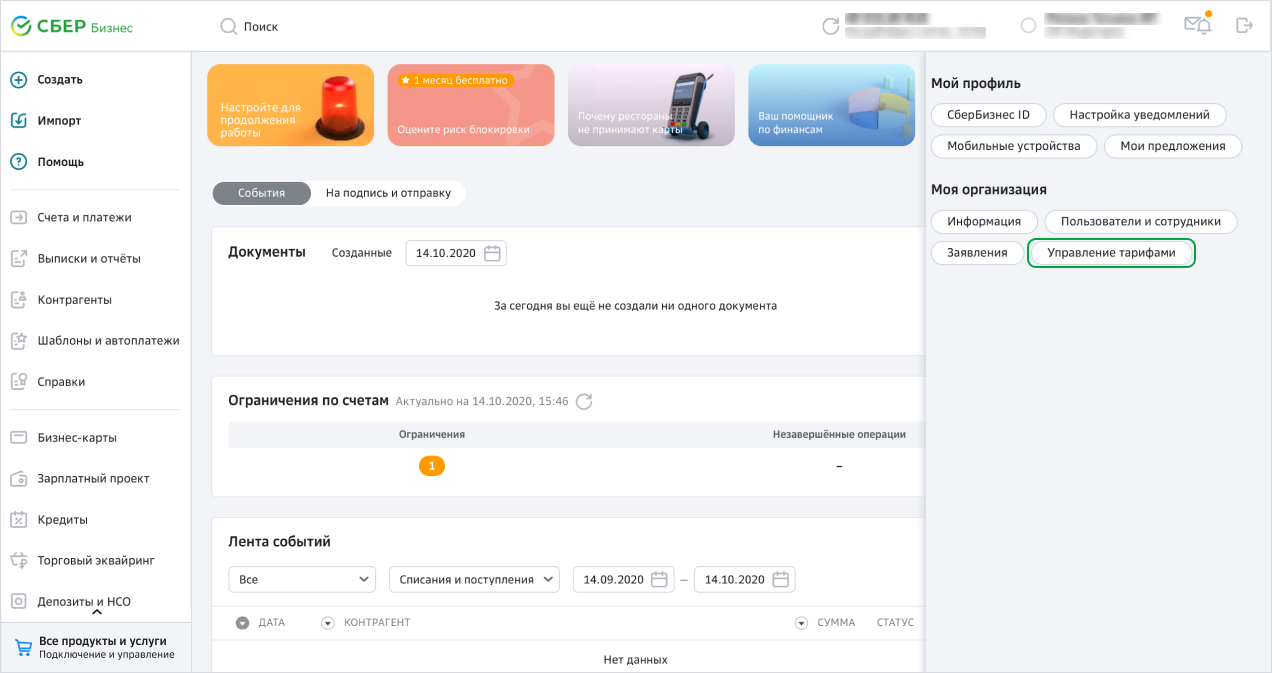
Task: Click the СберБизнес ID button
Action: (988, 115)
